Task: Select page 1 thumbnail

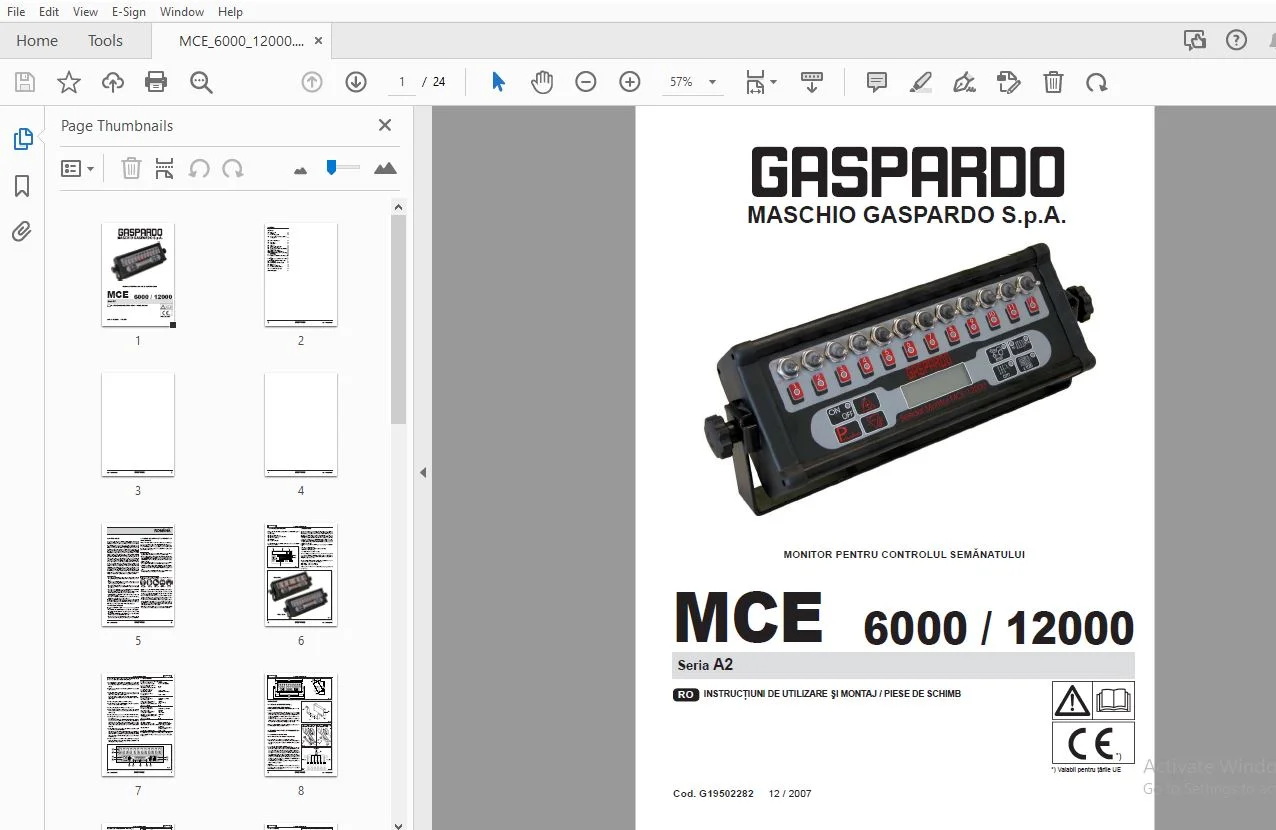Action: tap(138, 275)
